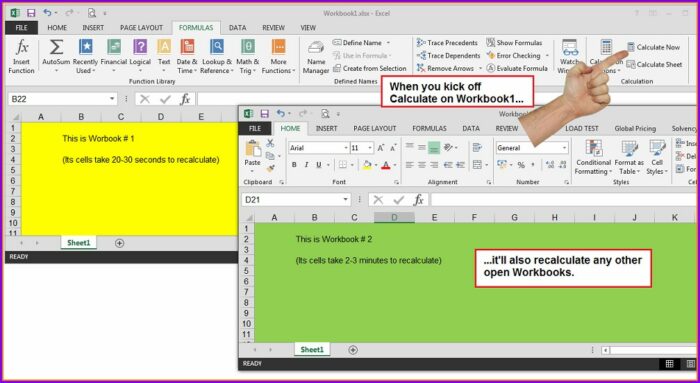This screenshot has height=383, width=700.
Task: Click Cut scissors icon in Workbook2
Action: (270, 143)
